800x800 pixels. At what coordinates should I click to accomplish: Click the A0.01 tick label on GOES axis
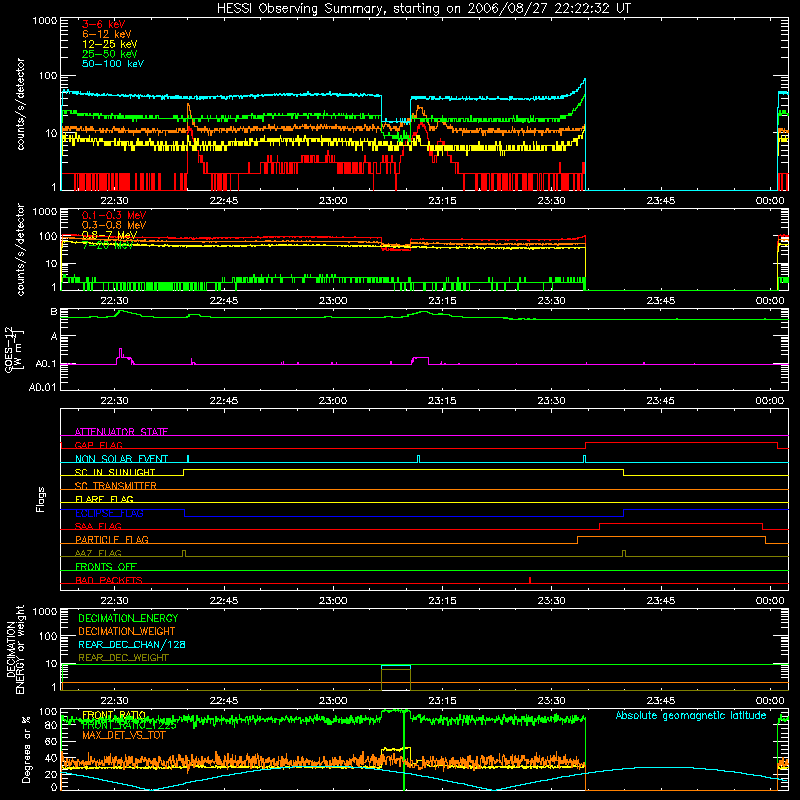click(42, 387)
